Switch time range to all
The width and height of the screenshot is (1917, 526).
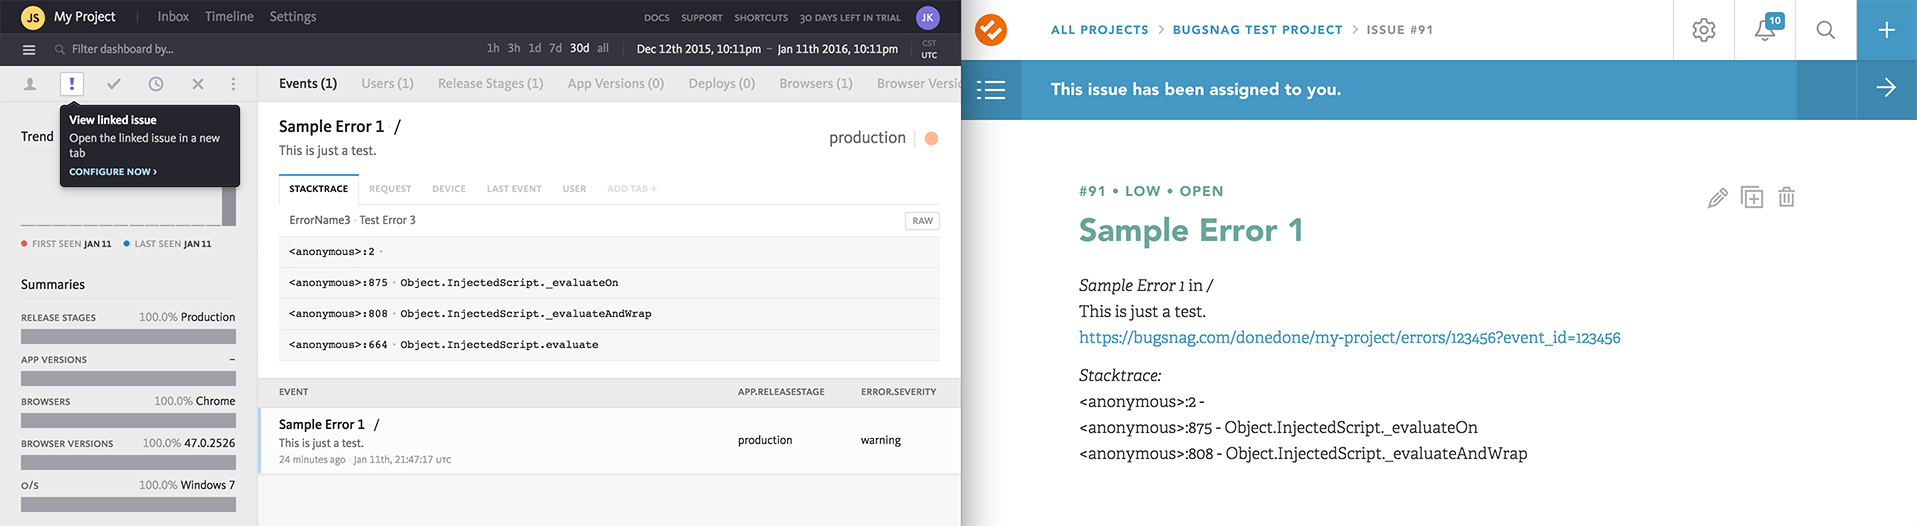pos(603,48)
